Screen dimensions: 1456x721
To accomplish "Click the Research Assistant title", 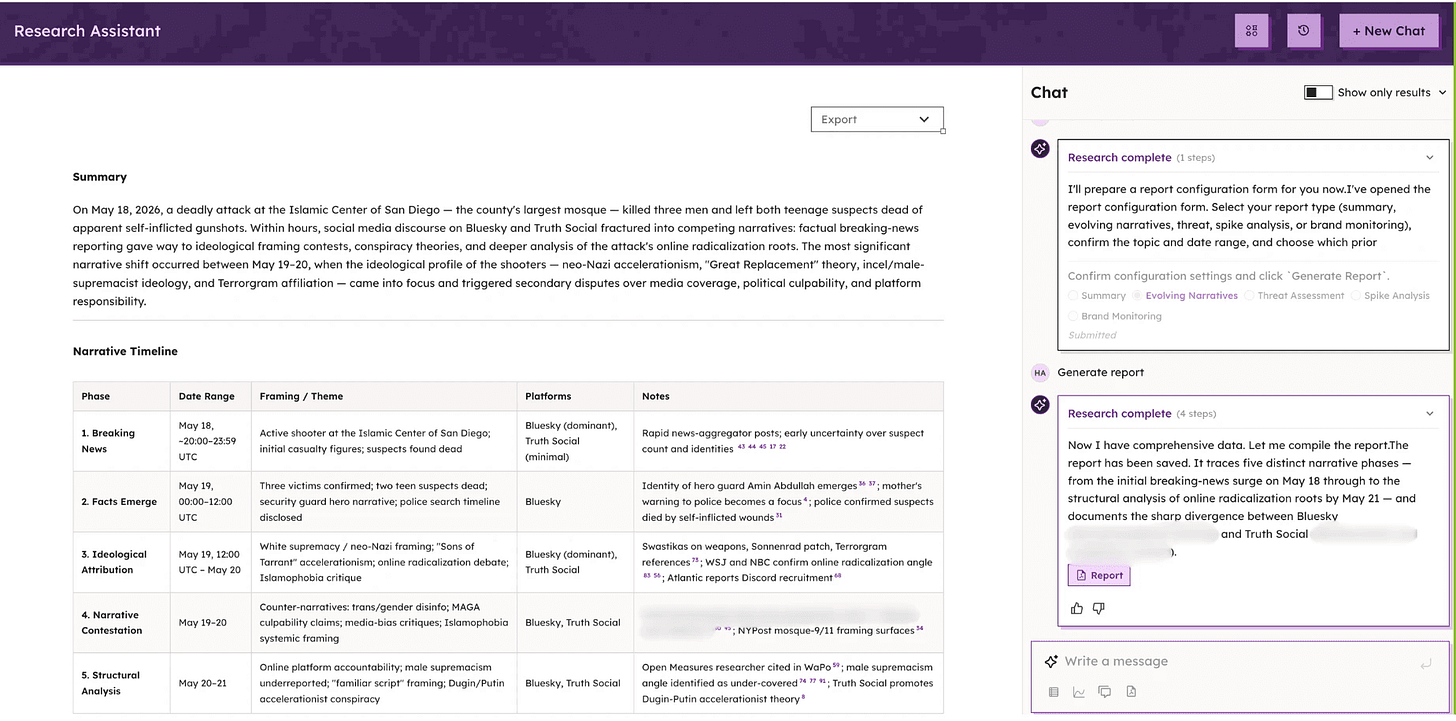I will [87, 31].
